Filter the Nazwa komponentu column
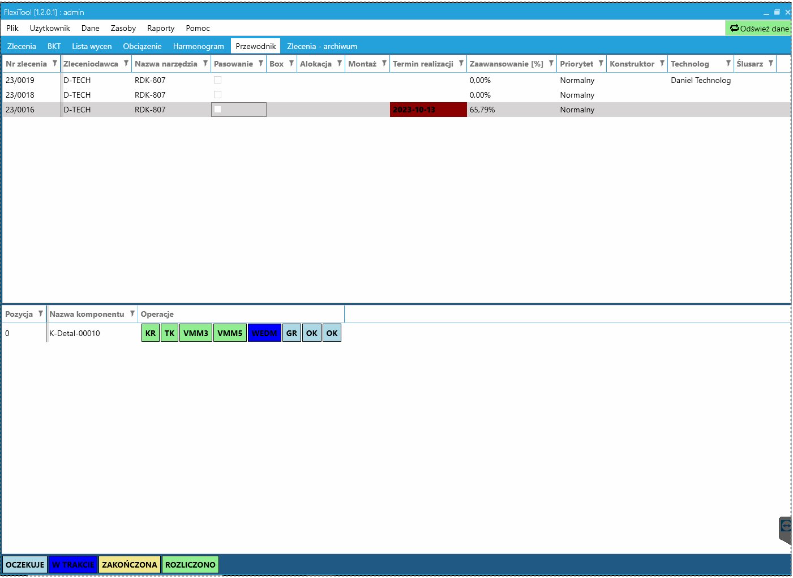 tap(131, 314)
